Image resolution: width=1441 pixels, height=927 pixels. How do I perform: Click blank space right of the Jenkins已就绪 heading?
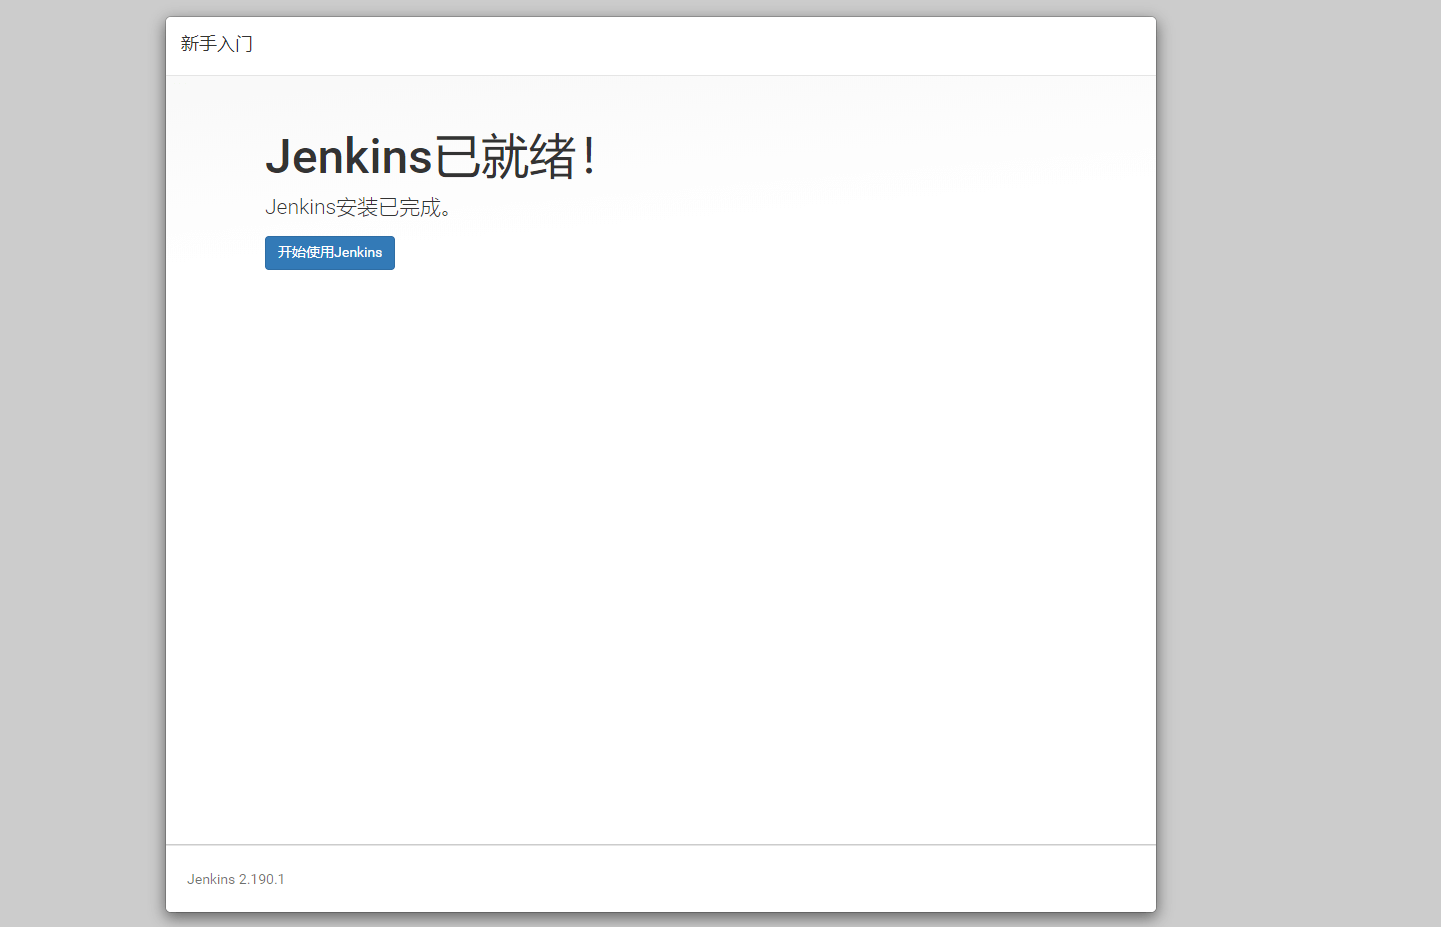tap(850, 157)
